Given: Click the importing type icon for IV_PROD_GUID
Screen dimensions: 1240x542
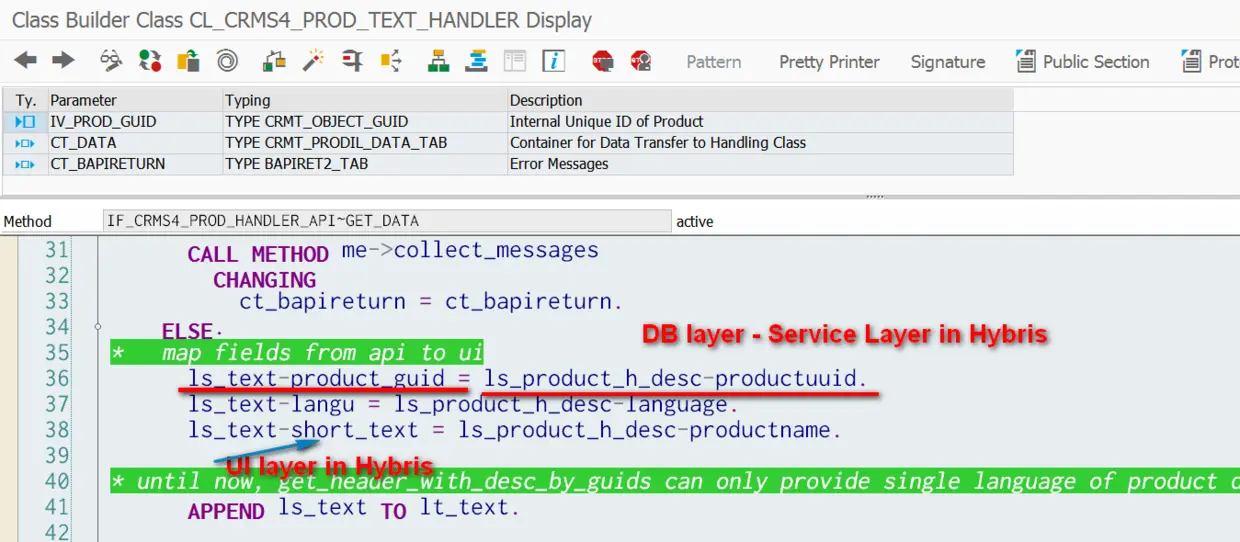Looking at the screenshot, I should tap(26, 121).
